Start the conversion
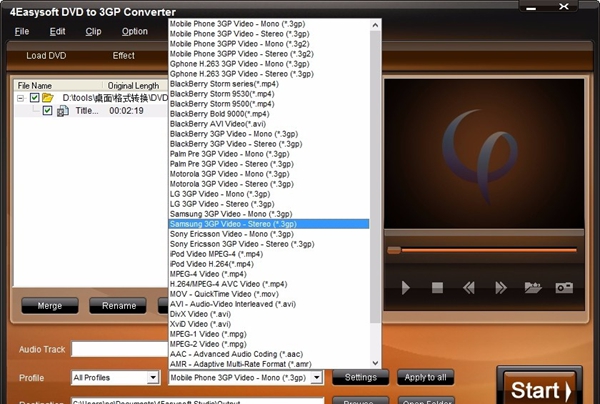 [540, 388]
